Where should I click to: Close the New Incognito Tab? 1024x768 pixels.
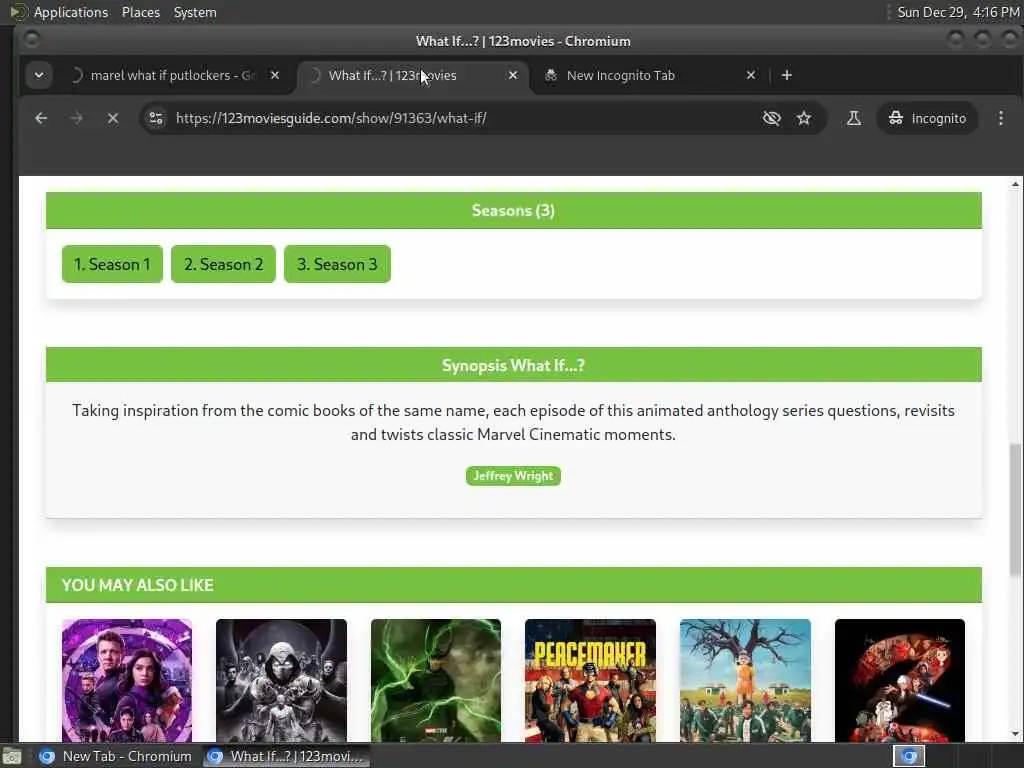click(751, 75)
